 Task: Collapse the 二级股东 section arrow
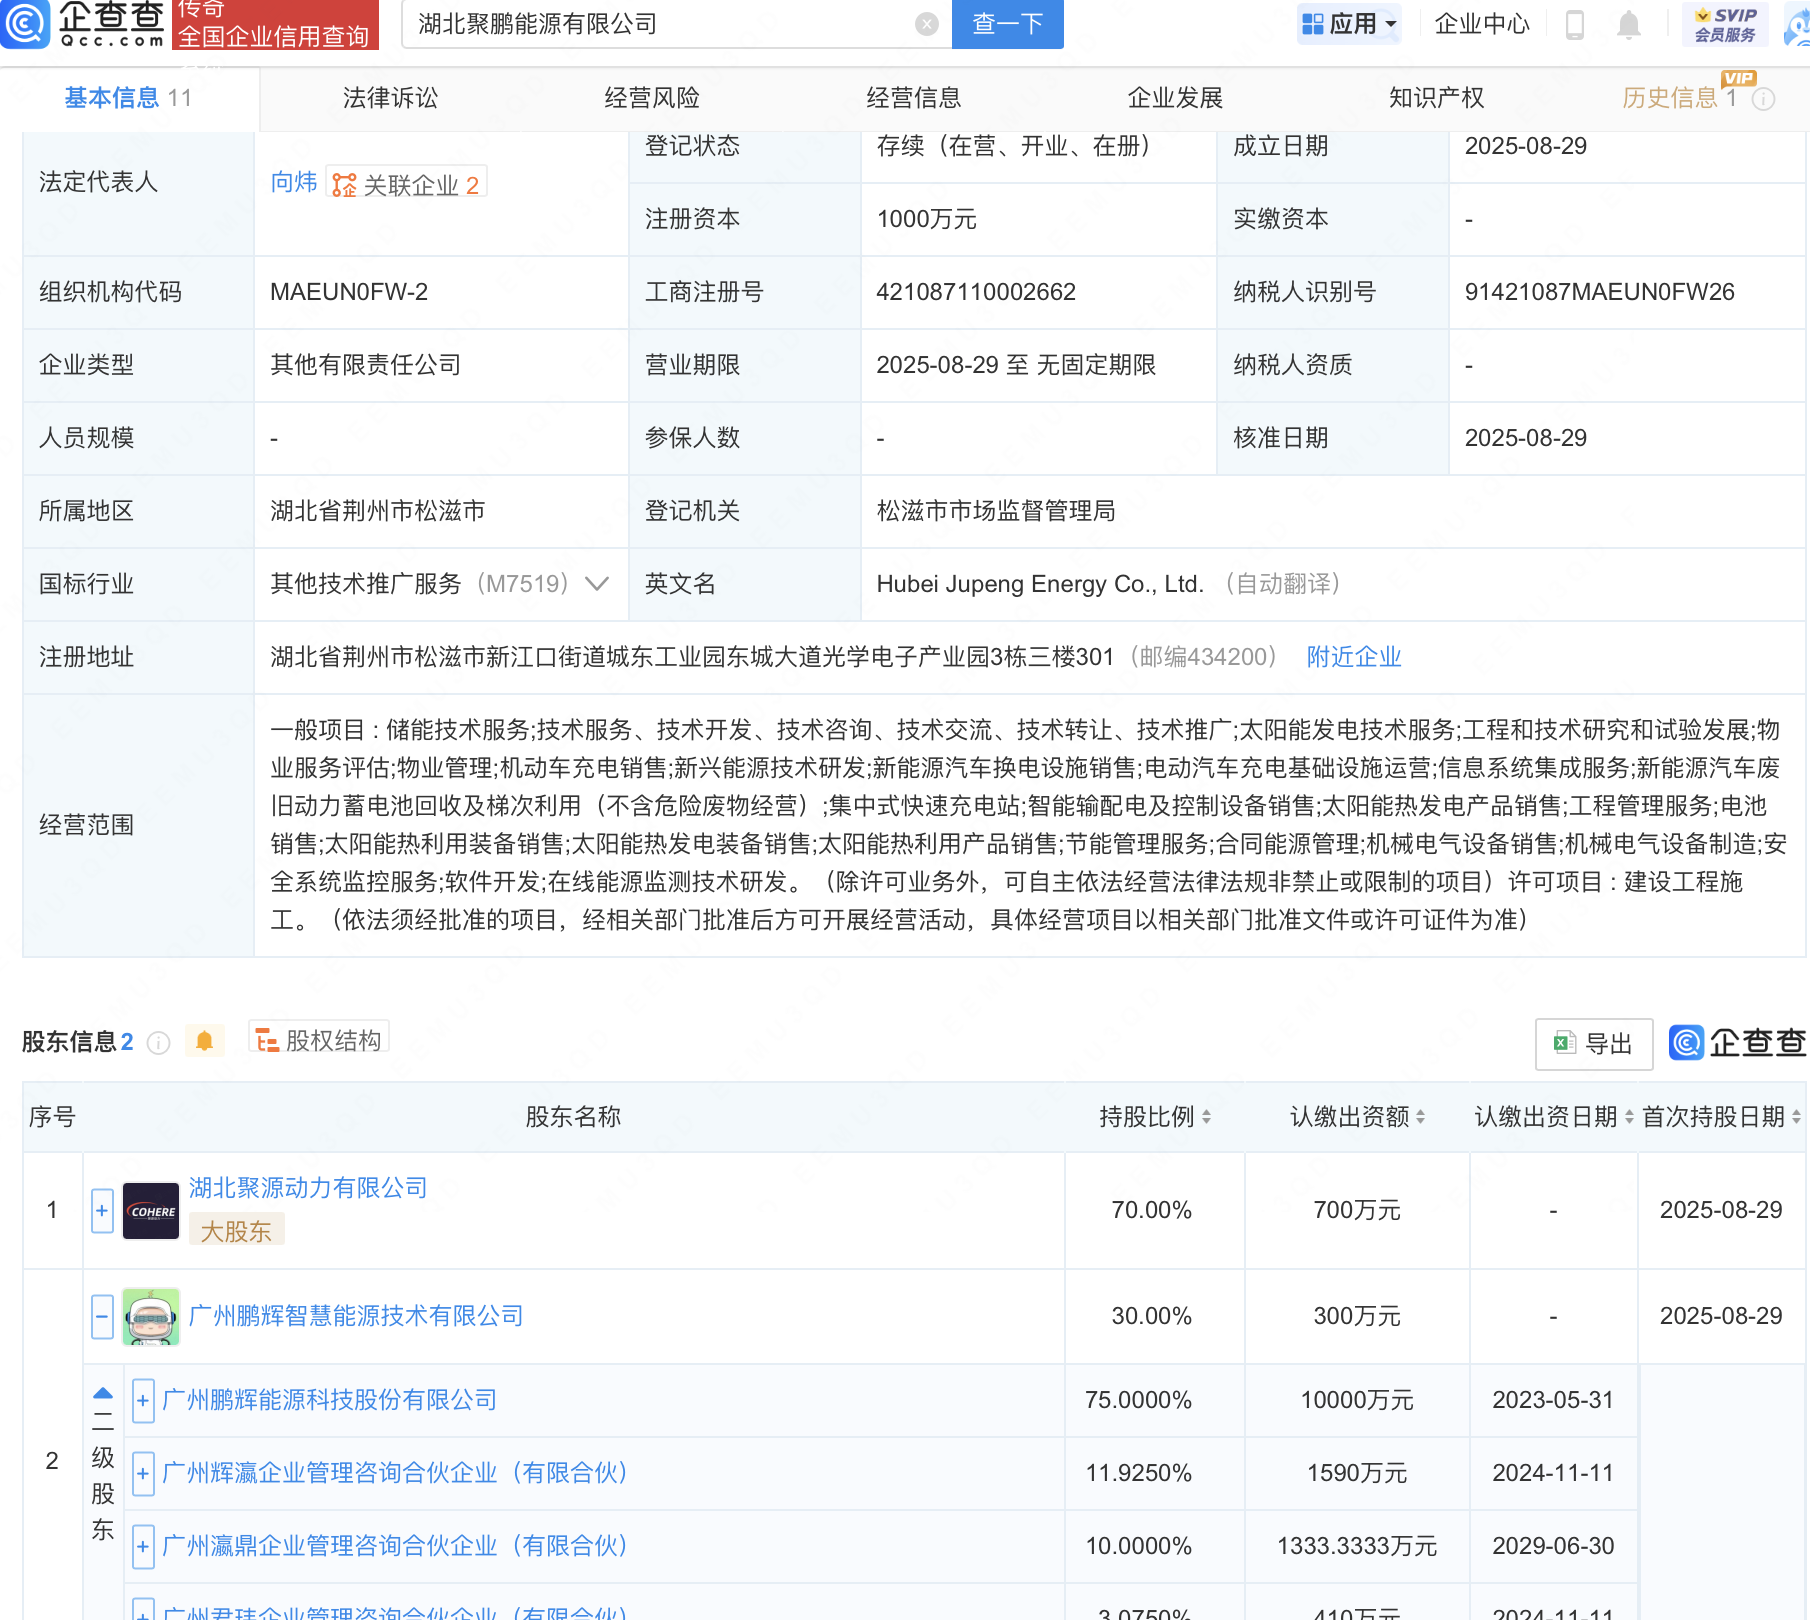tap(103, 1393)
